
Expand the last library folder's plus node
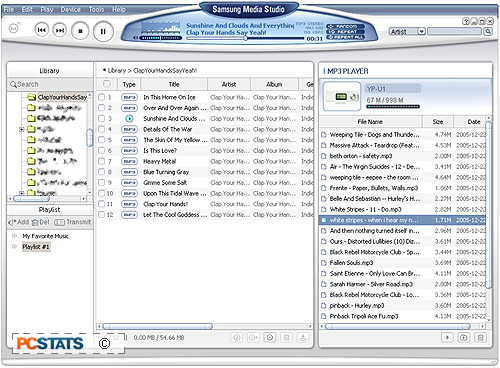tap(22, 193)
